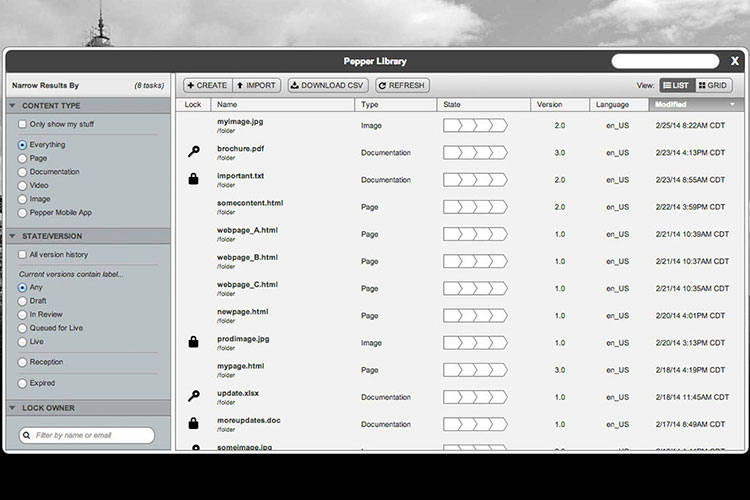
Task: Select the In Review state radio
Action: [x=22, y=315]
